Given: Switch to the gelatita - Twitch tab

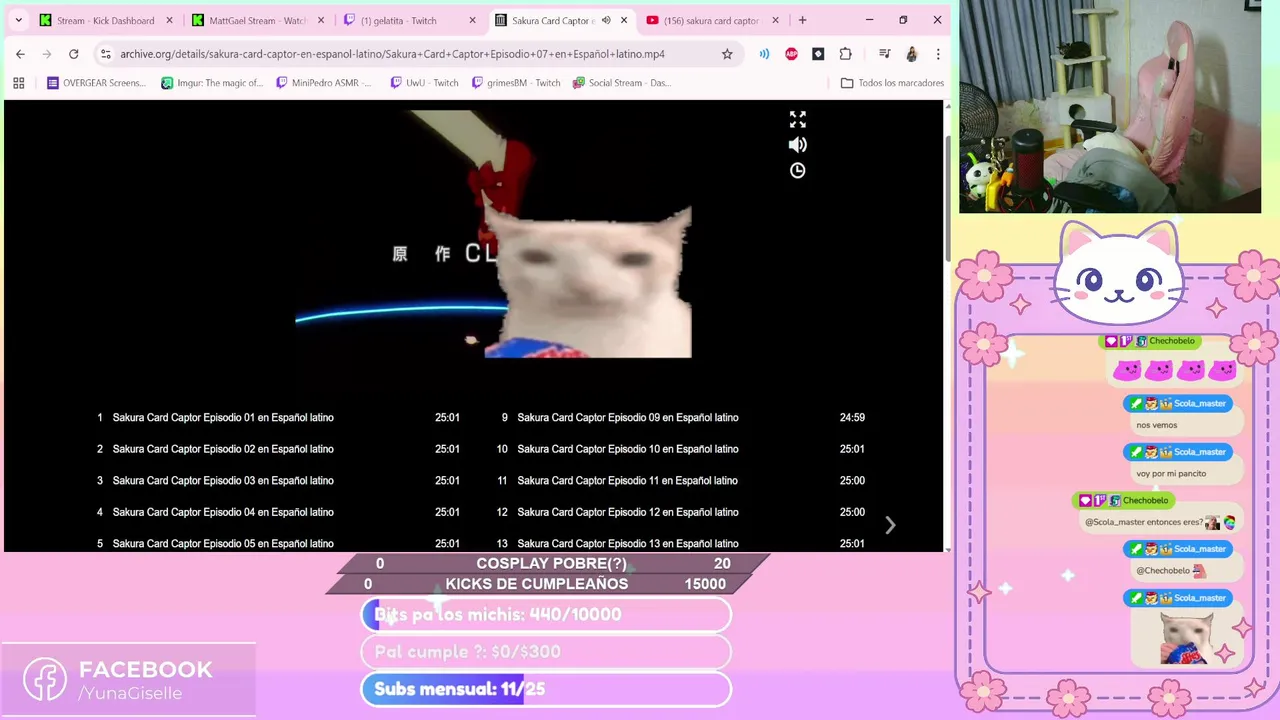Looking at the screenshot, I should coord(408,20).
